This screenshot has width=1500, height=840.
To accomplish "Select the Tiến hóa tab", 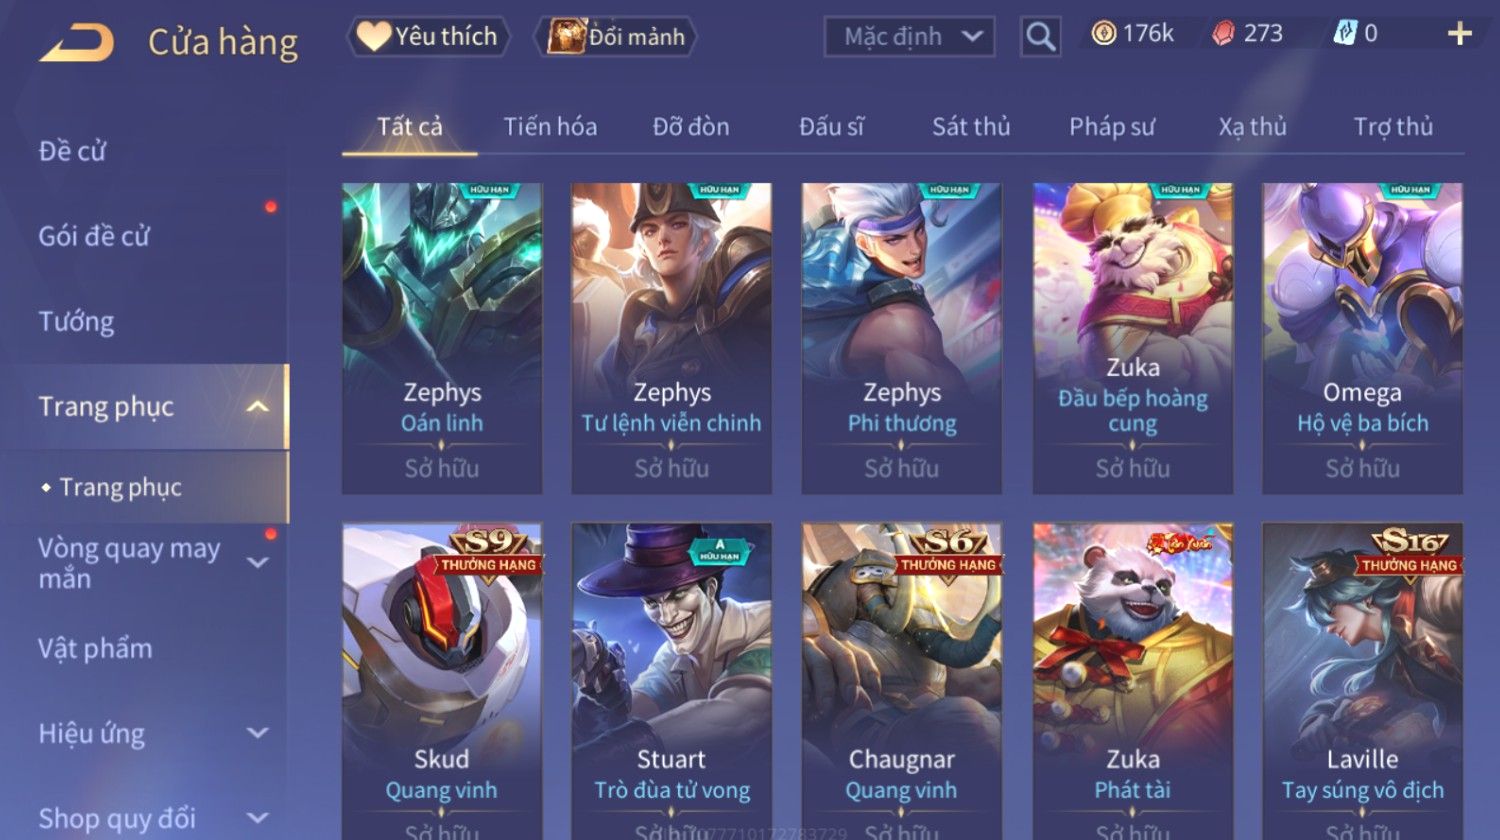I will pos(550,127).
